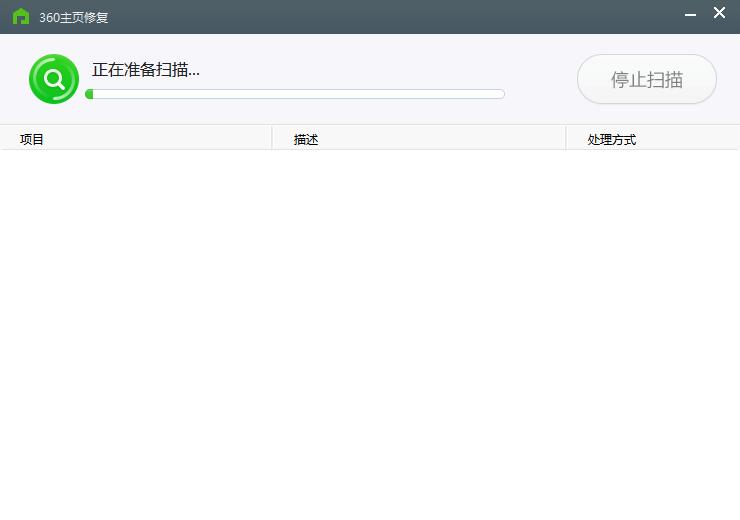
Task: Click the 正在准备扫描... status text
Action: tap(146, 70)
